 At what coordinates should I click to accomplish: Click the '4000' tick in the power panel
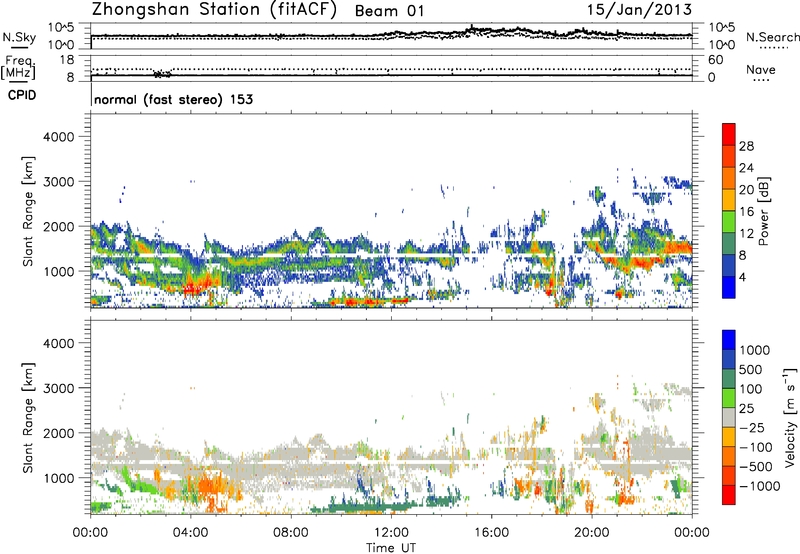58,137
